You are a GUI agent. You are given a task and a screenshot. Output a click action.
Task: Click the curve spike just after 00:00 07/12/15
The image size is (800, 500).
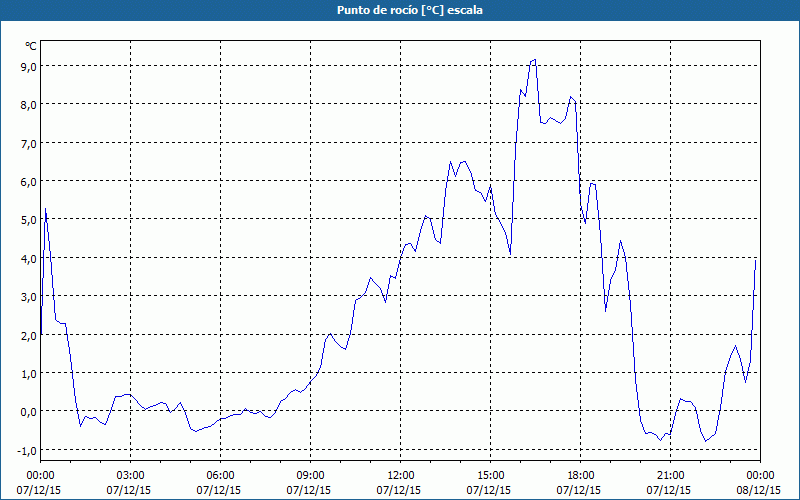coord(45,208)
